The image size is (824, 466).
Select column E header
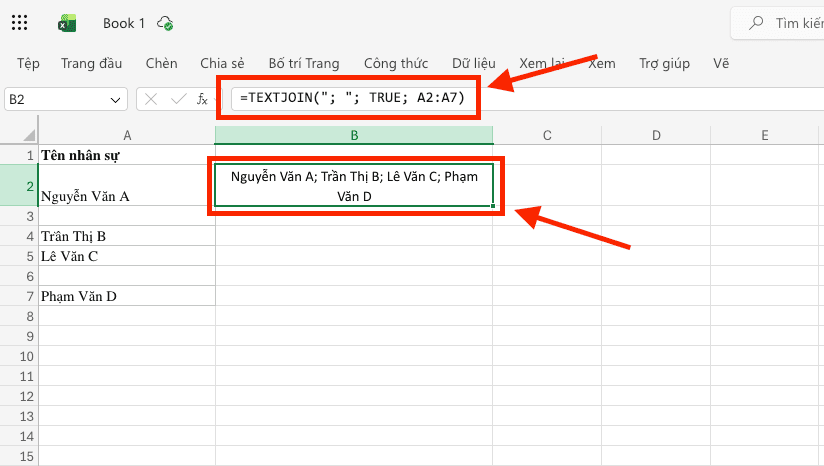pos(765,136)
